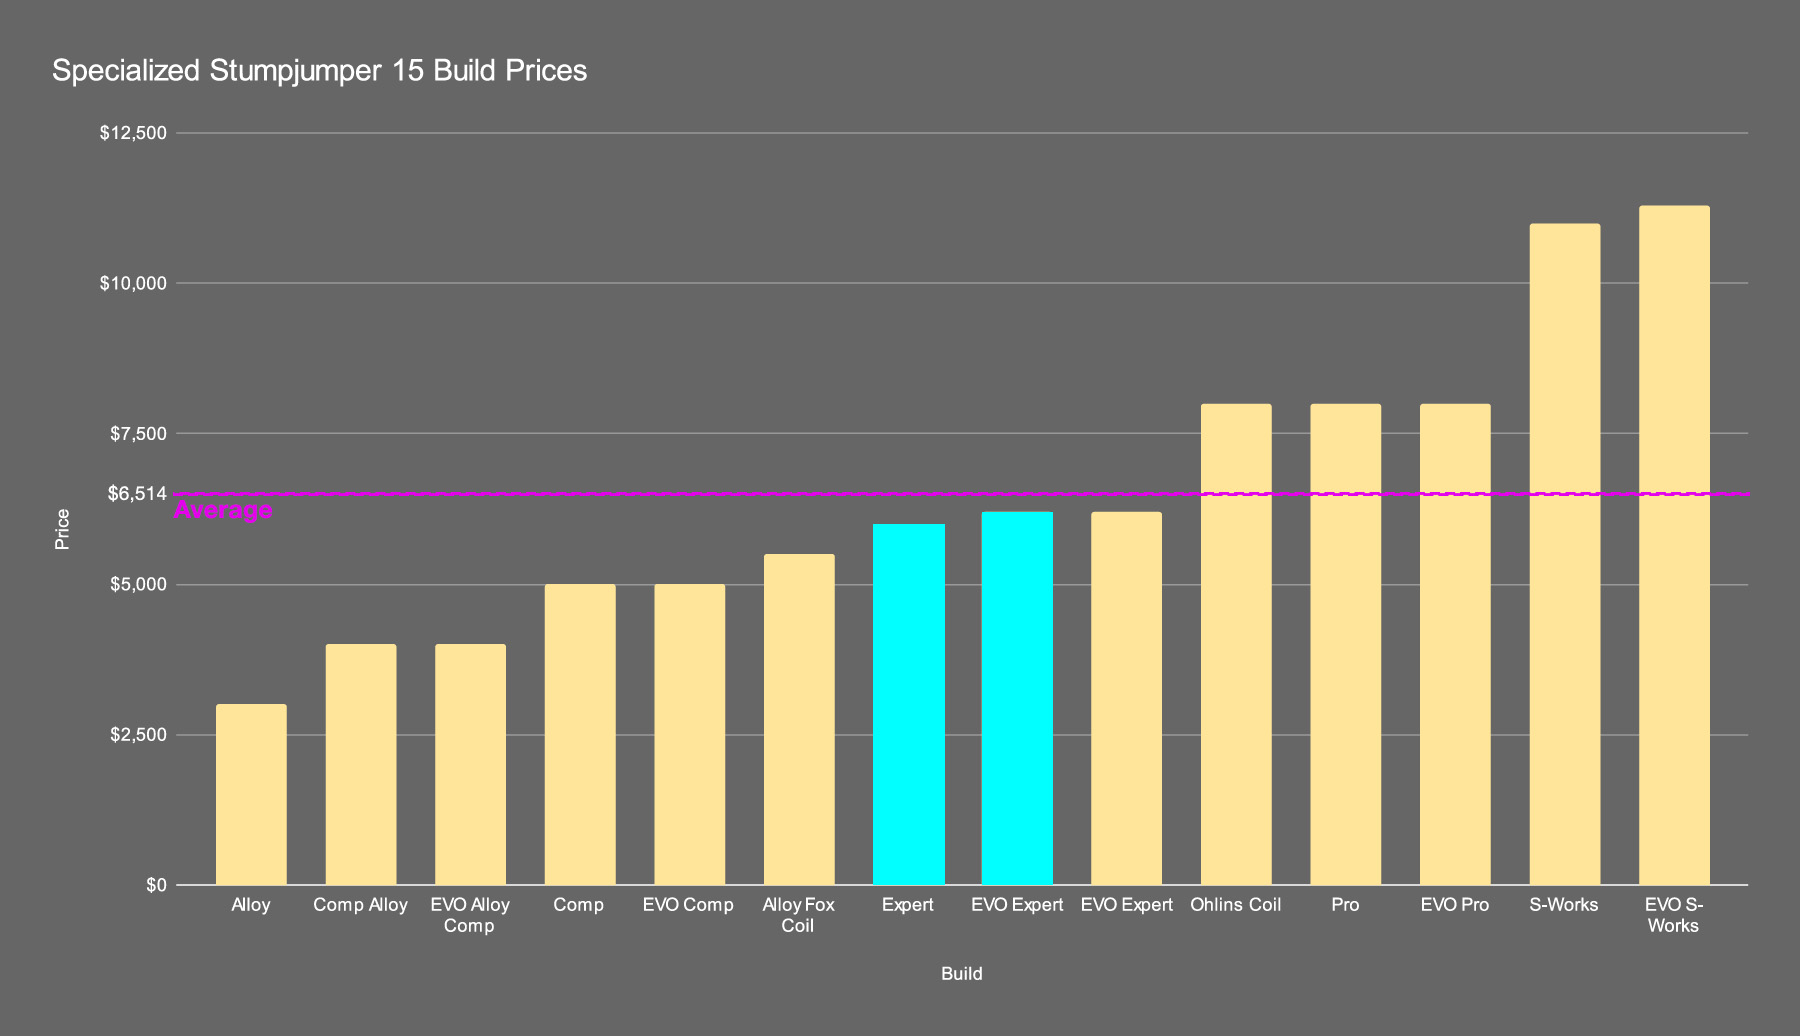Select the "Pro" x-axis label
The image size is (1800, 1036).
1345,905
